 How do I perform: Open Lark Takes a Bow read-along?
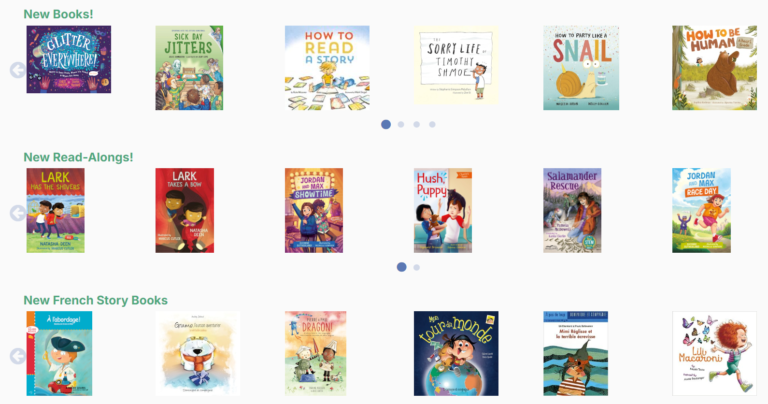tap(185, 211)
